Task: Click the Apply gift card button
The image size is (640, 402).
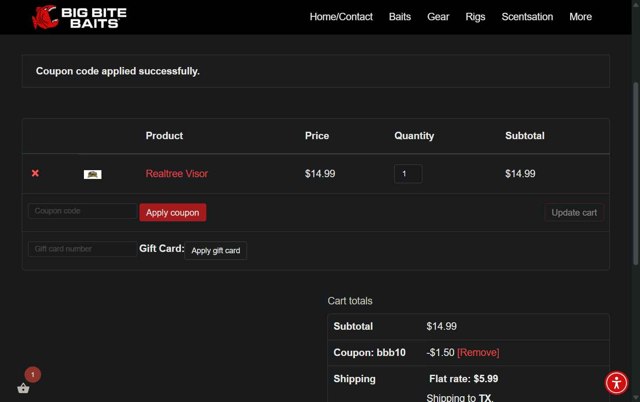Action: (216, 251)
